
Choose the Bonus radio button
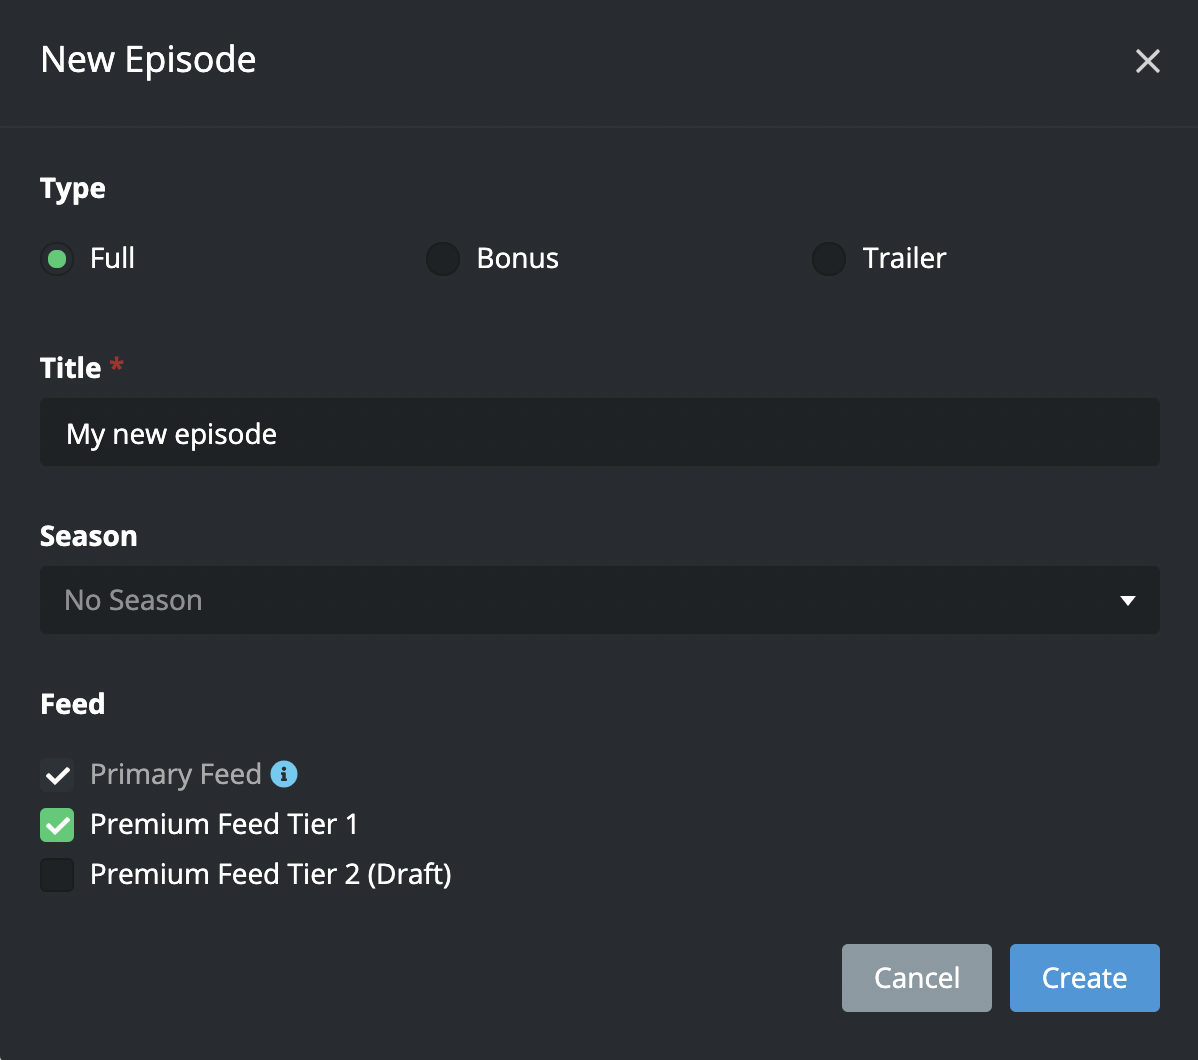click(443, 259)
